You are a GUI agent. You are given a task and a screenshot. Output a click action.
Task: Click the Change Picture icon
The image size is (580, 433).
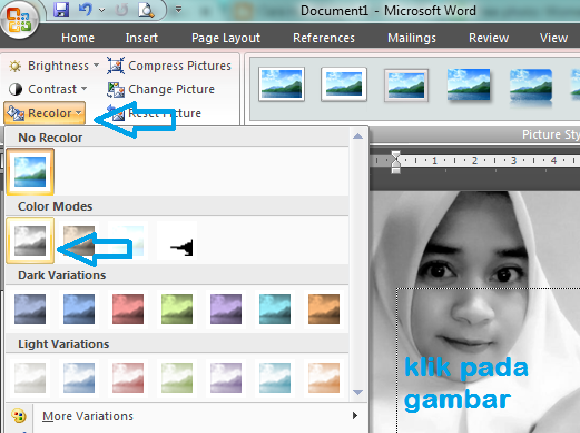pos(116,89)
